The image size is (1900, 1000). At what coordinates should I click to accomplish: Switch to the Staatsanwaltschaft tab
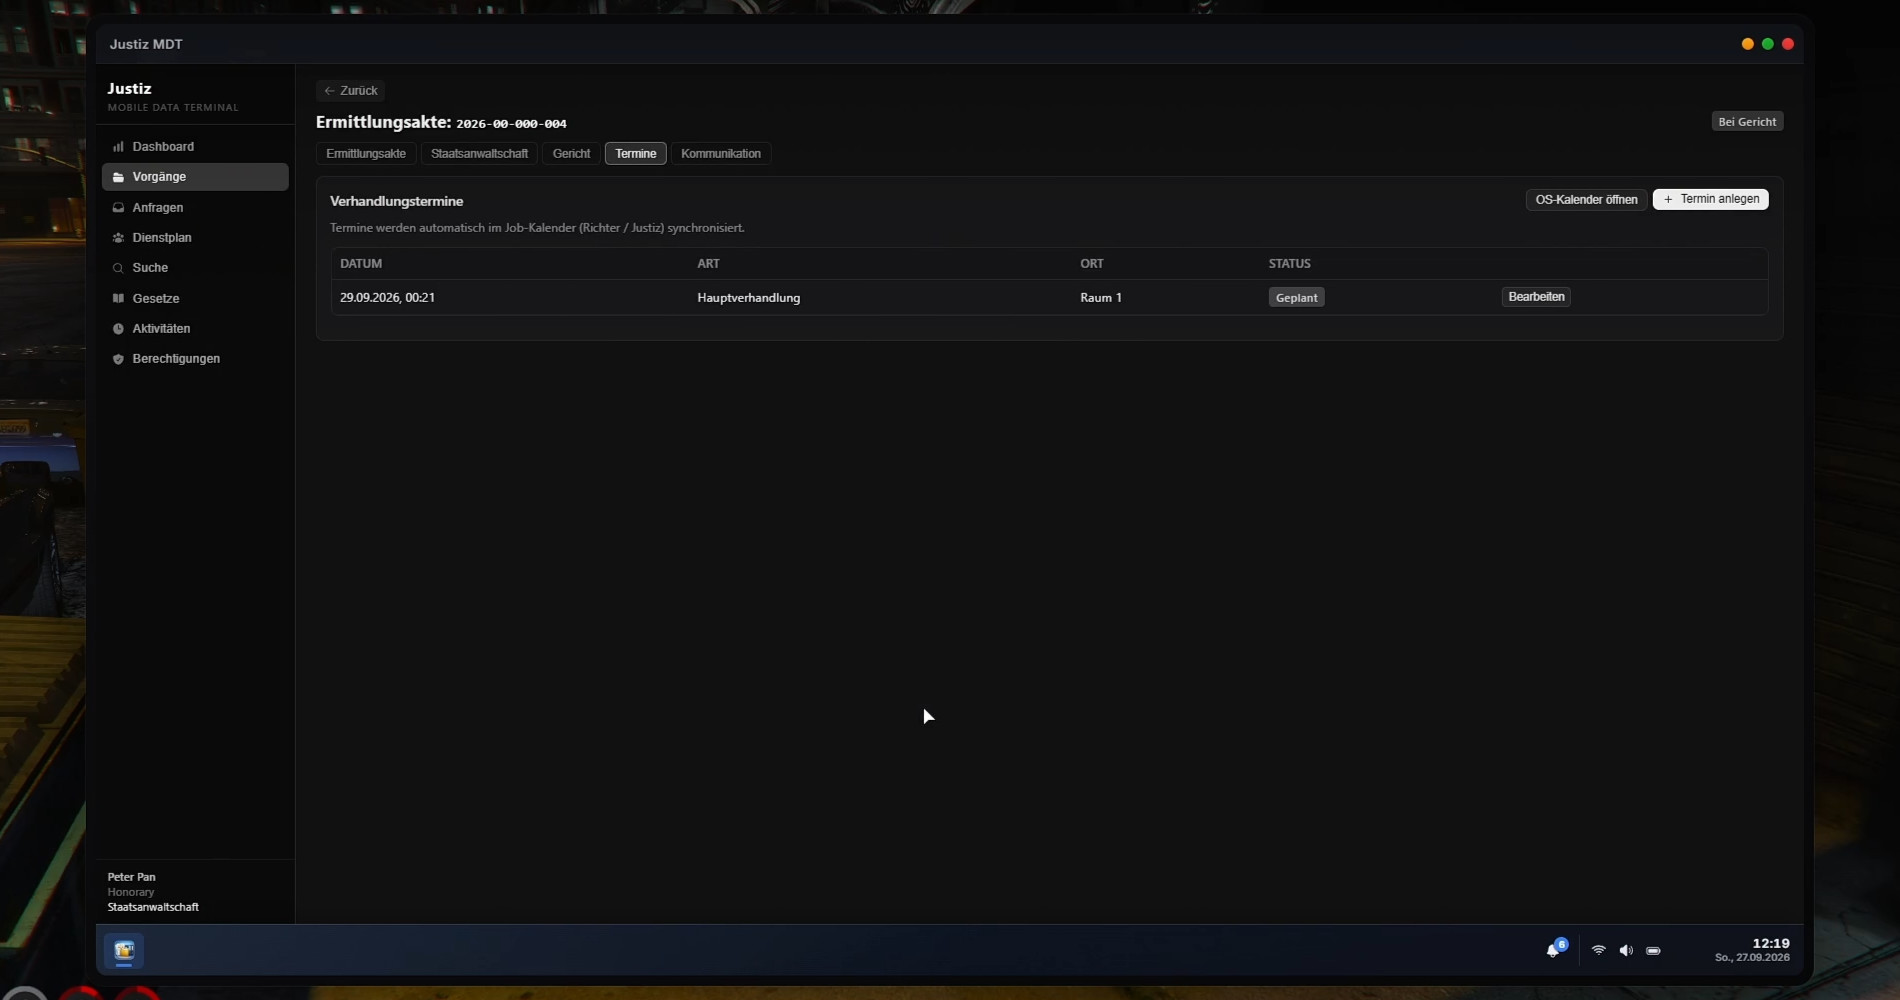click(479, 154)
